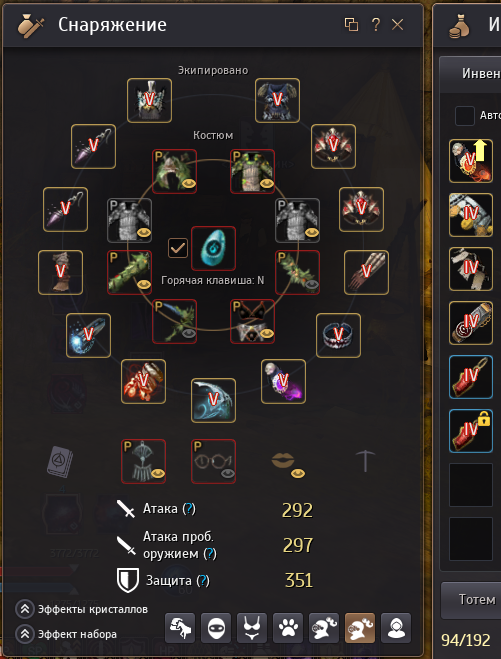Screen dimensions: 501x659
Task: Expand Эффект набора section
Action: pyautogui.click(x=66, y=634)
